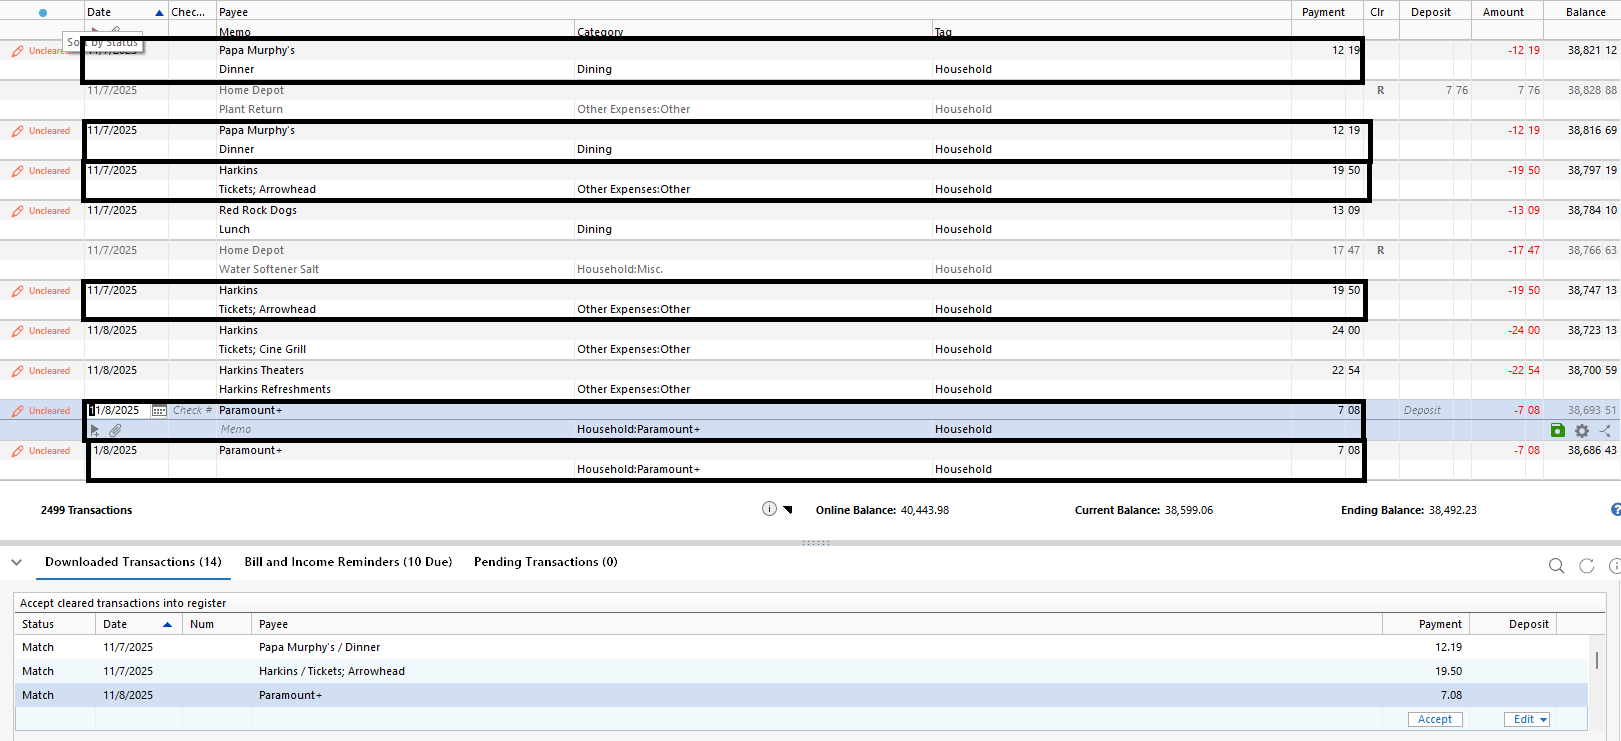Viewport: 1621px width, 741px height.
Task: Click Uncleared pencil on balance 38,816 69 row
Action: point(17,131)
